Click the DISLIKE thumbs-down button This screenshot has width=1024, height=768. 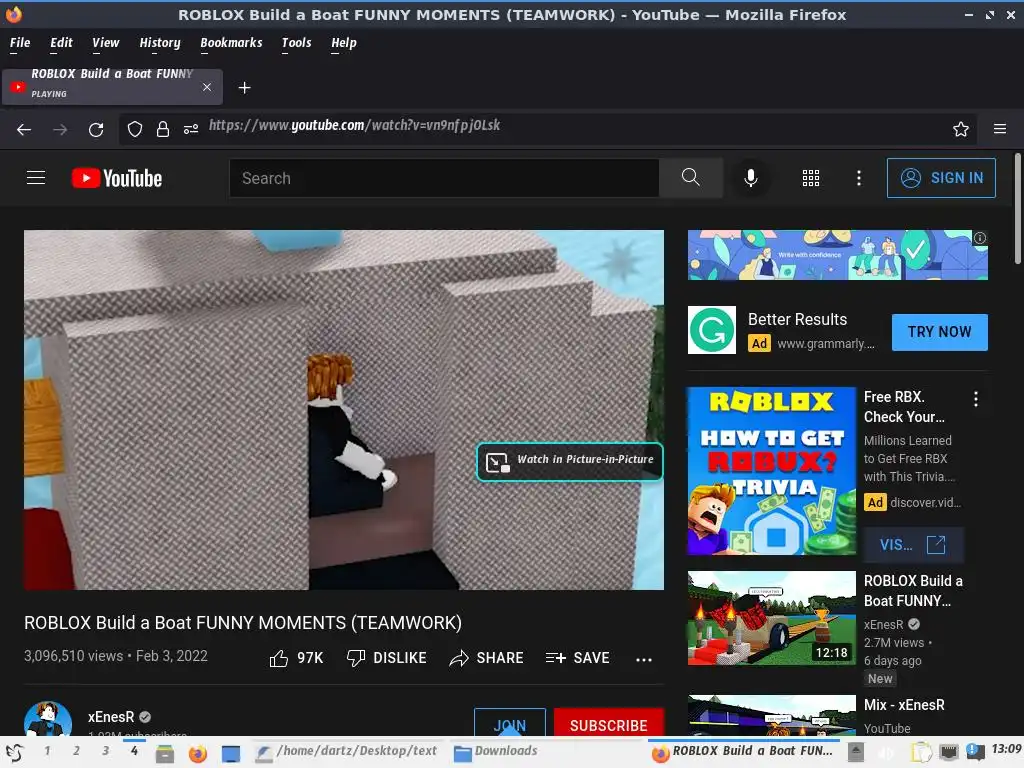pyautogui.click(x=387, y=658)
